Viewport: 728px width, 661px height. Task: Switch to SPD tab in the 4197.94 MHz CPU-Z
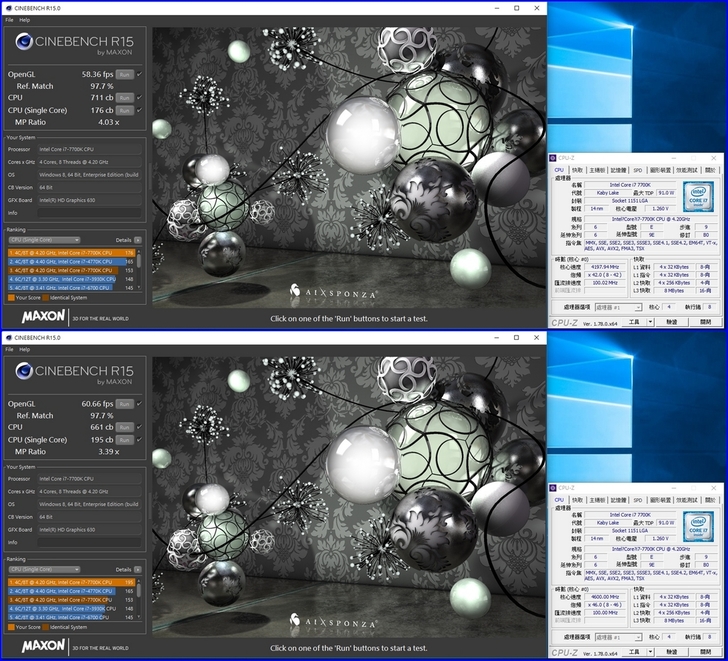pos(636,170)
